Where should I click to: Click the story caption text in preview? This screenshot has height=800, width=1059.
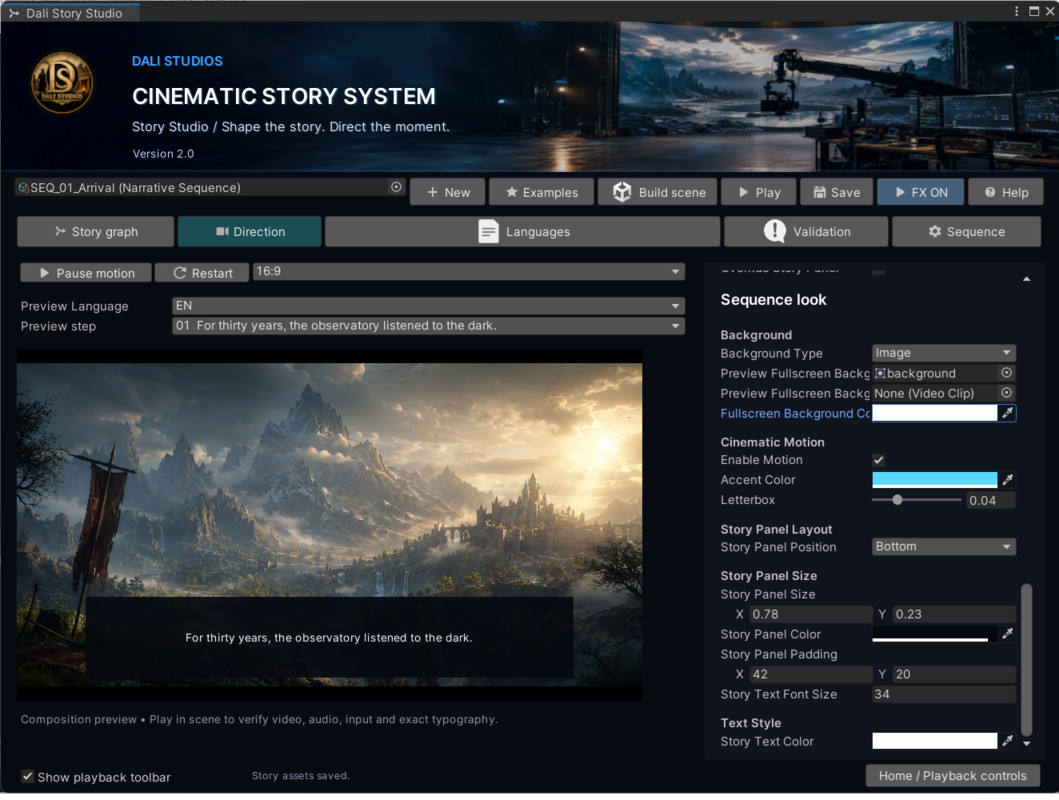pyautogui.click(x=329, y=638)
